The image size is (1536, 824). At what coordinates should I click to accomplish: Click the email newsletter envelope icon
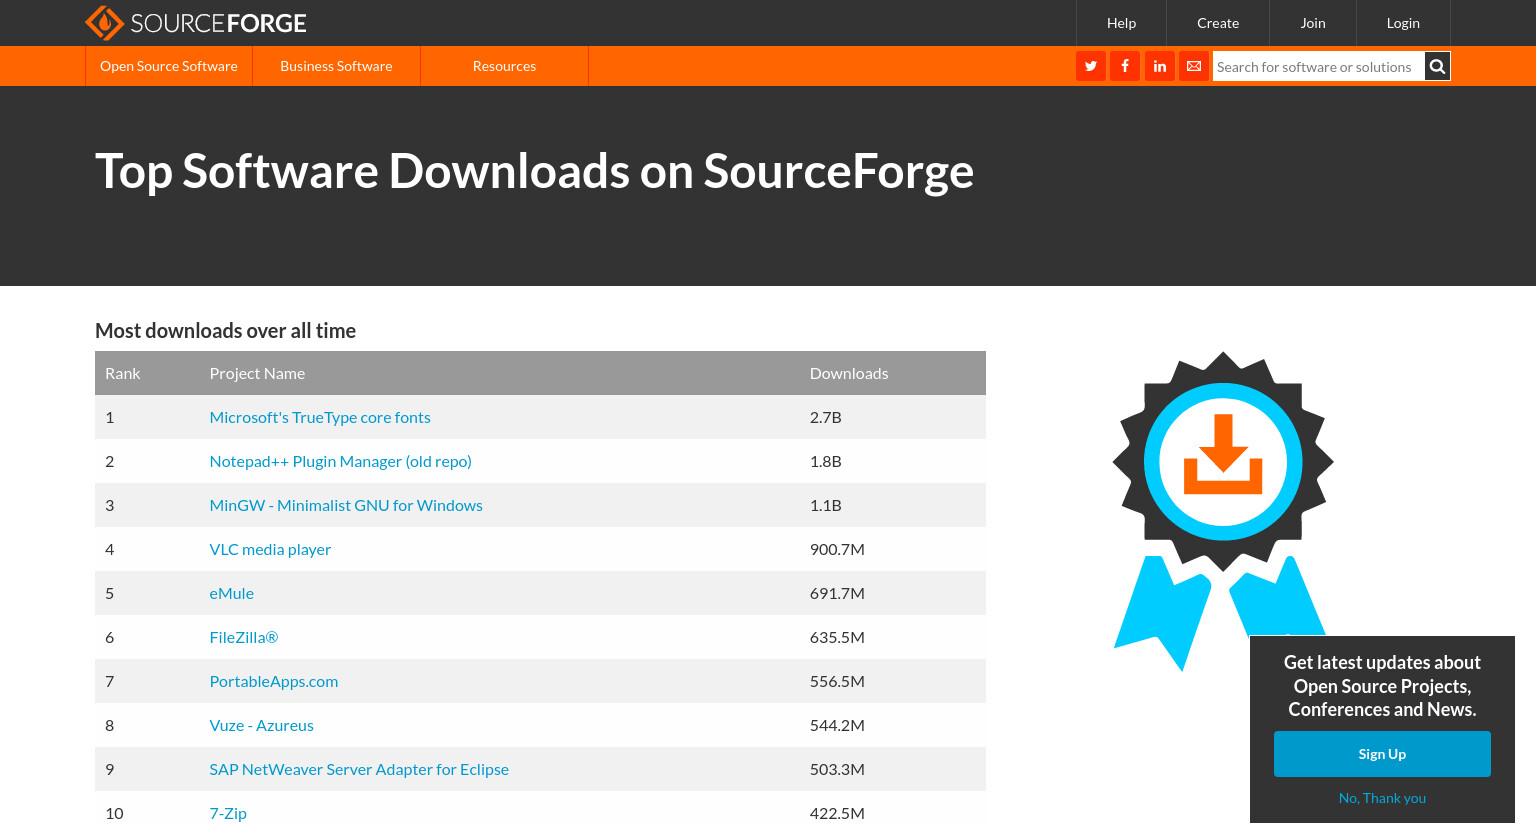coord(1194,66)
